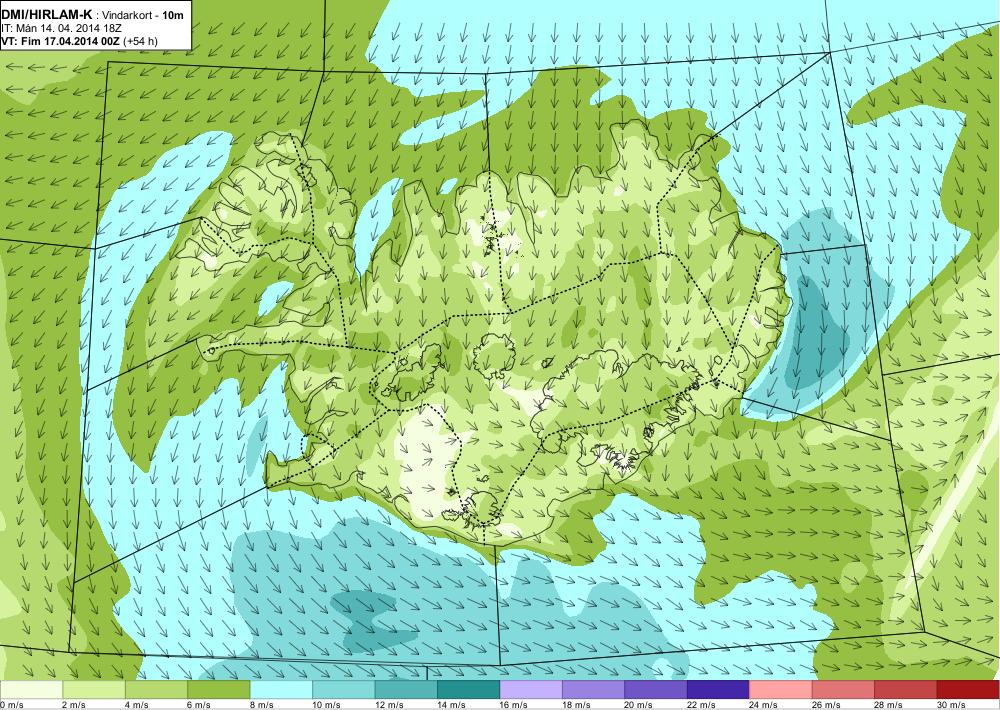Click the "0 m/s" legend label
The height and width of the screenshot is (710, 1000).
(x=12, y=705)
